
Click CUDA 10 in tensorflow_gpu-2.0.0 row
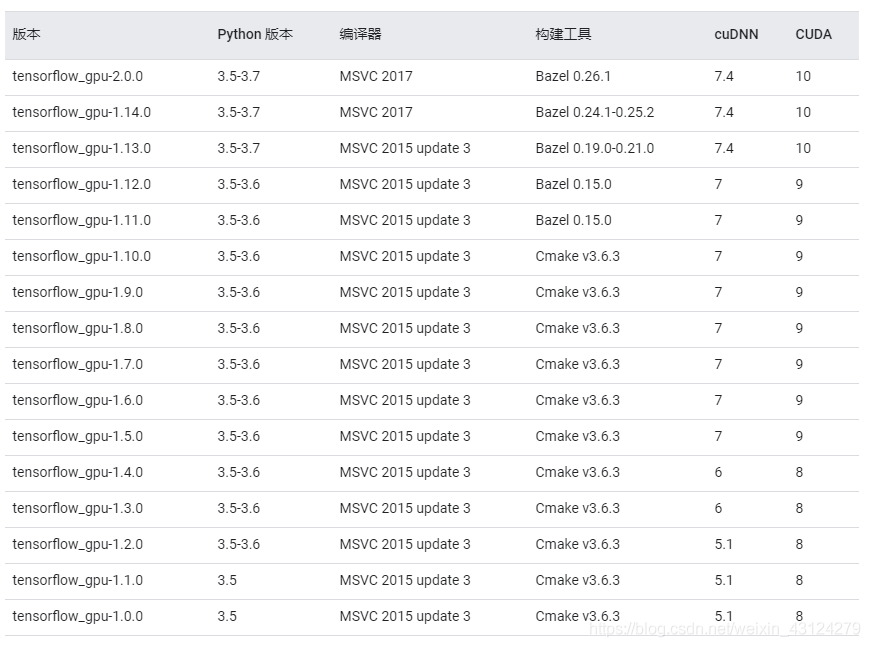[x=803, y=77]
